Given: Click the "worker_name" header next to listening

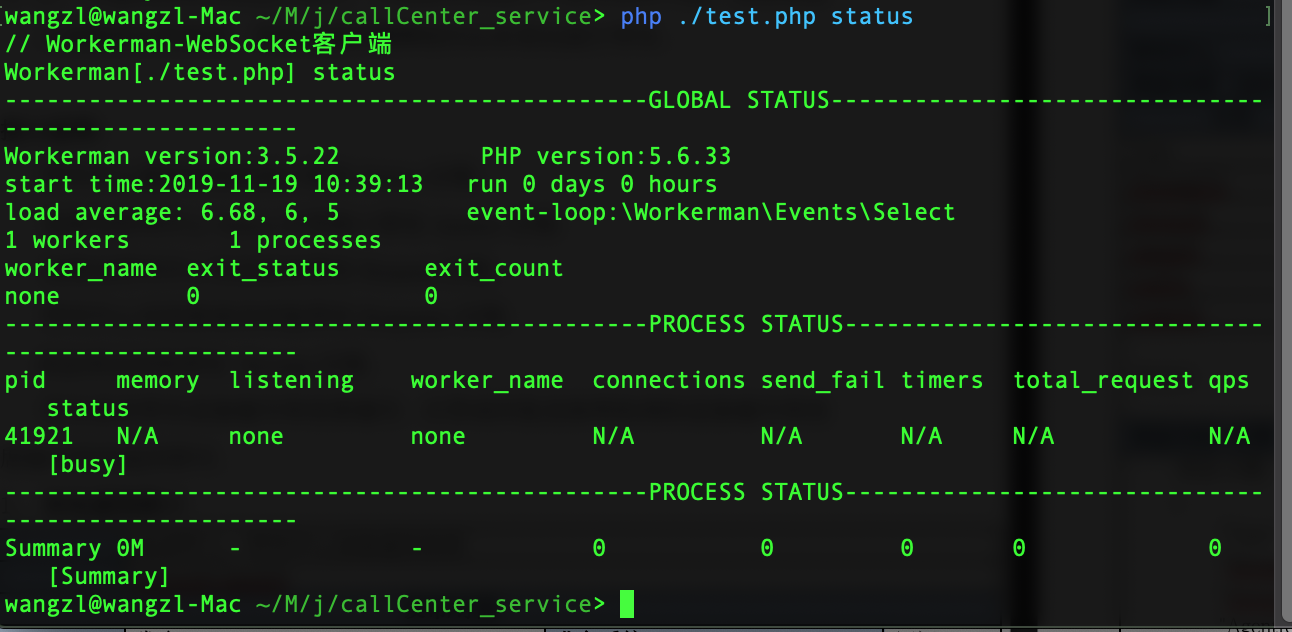Looking at the screenshot, I should click(x=487, y=380).
